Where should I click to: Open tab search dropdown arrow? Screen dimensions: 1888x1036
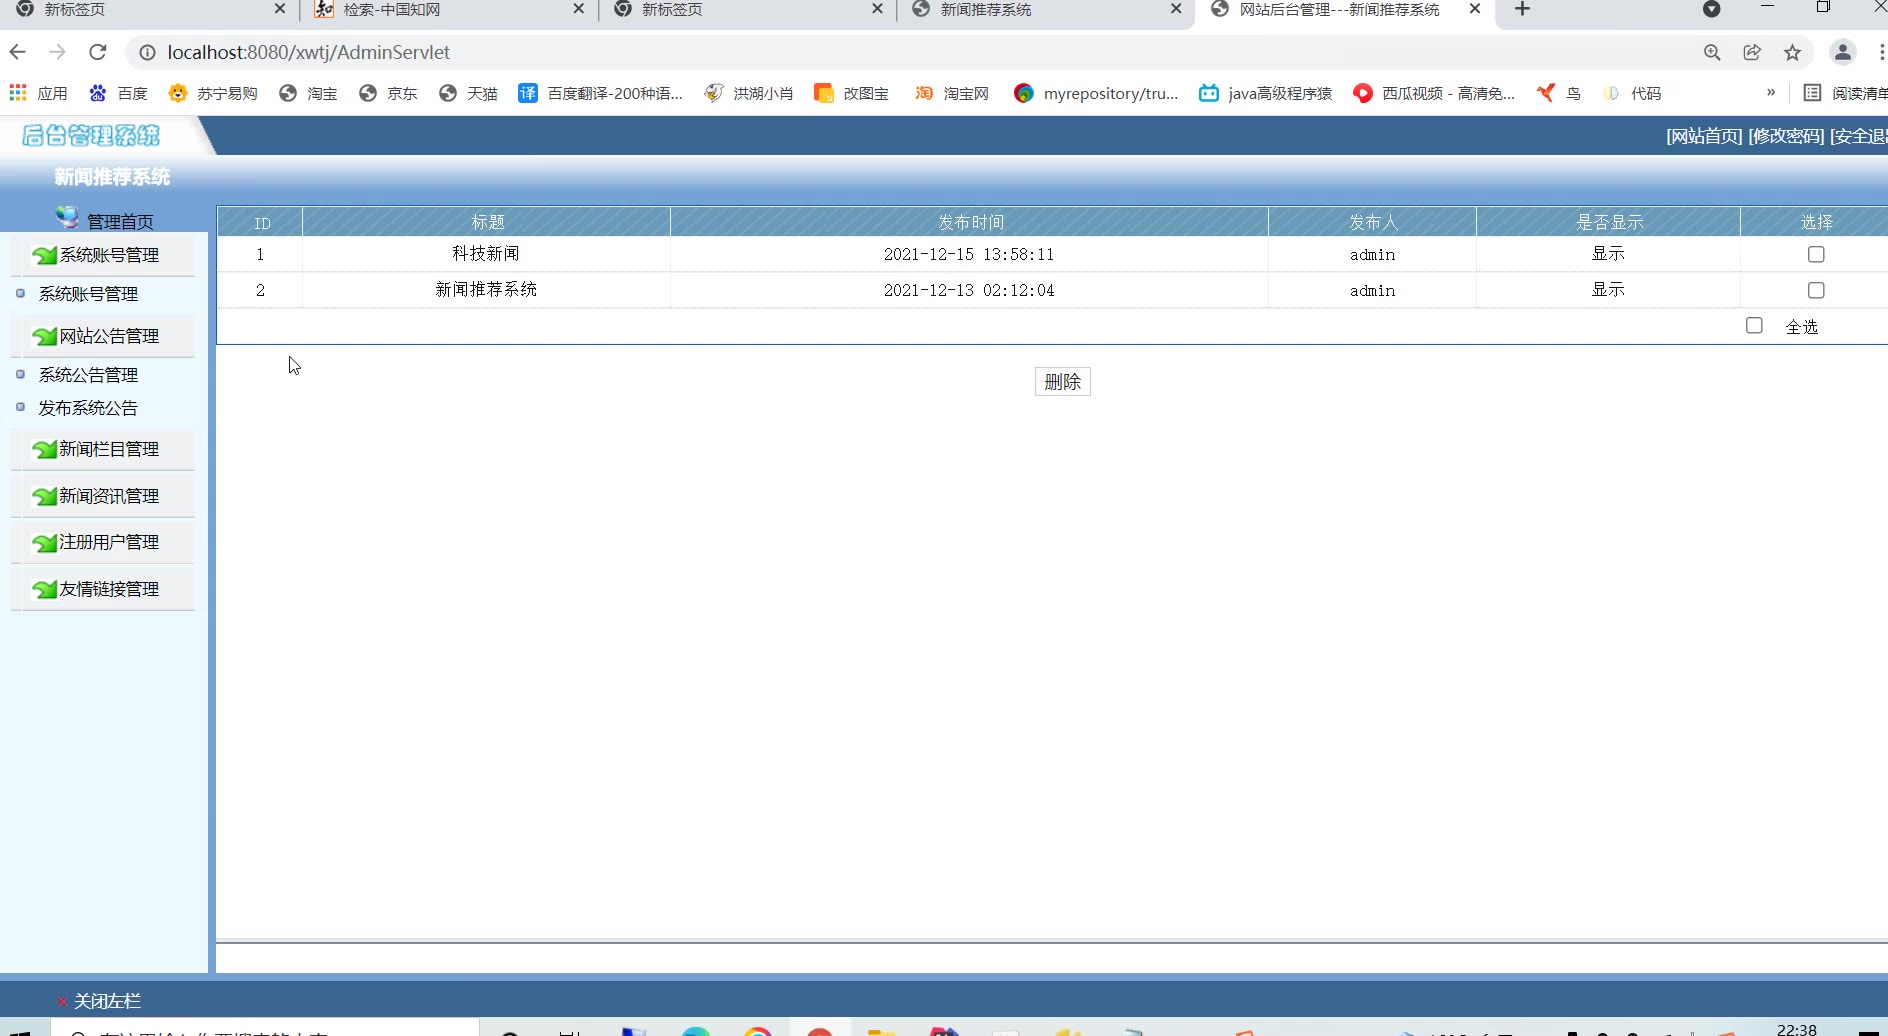[x=1711, y=9]
